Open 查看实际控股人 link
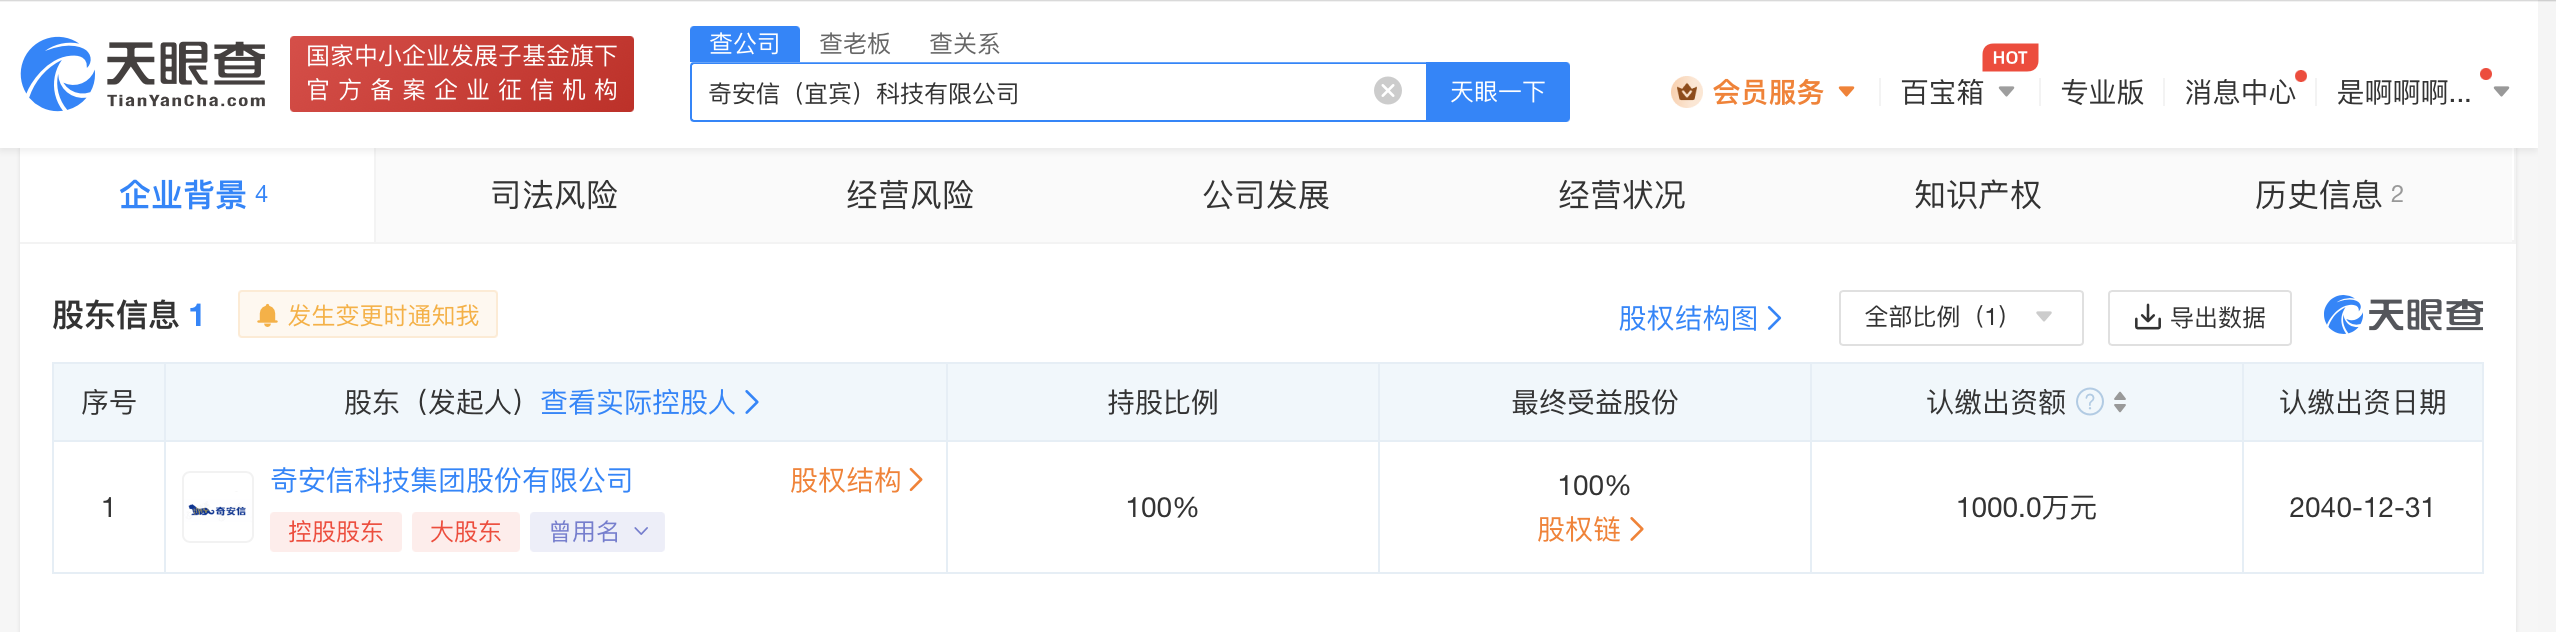 pyautogui.click(x=650, y=402)
